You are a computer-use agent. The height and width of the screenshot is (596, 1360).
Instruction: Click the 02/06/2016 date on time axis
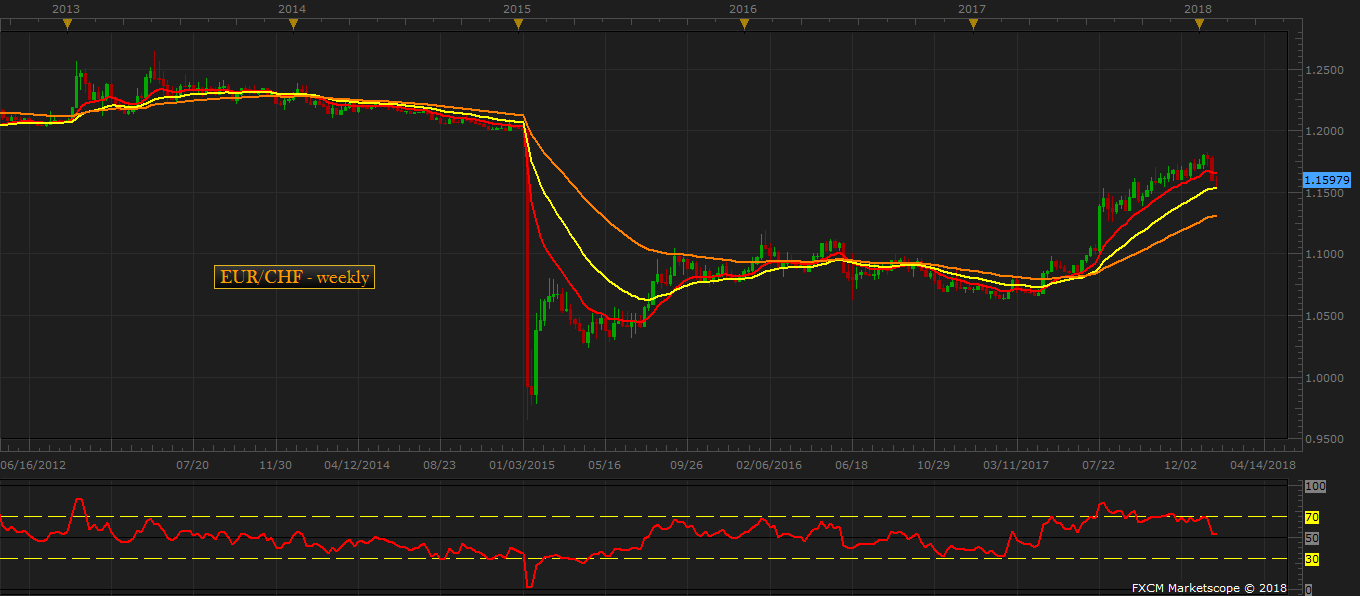769,465
